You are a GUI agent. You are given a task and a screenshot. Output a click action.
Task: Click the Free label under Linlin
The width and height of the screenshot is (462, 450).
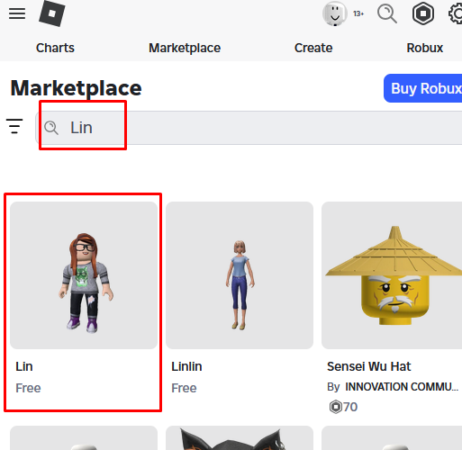coord(184,388)
